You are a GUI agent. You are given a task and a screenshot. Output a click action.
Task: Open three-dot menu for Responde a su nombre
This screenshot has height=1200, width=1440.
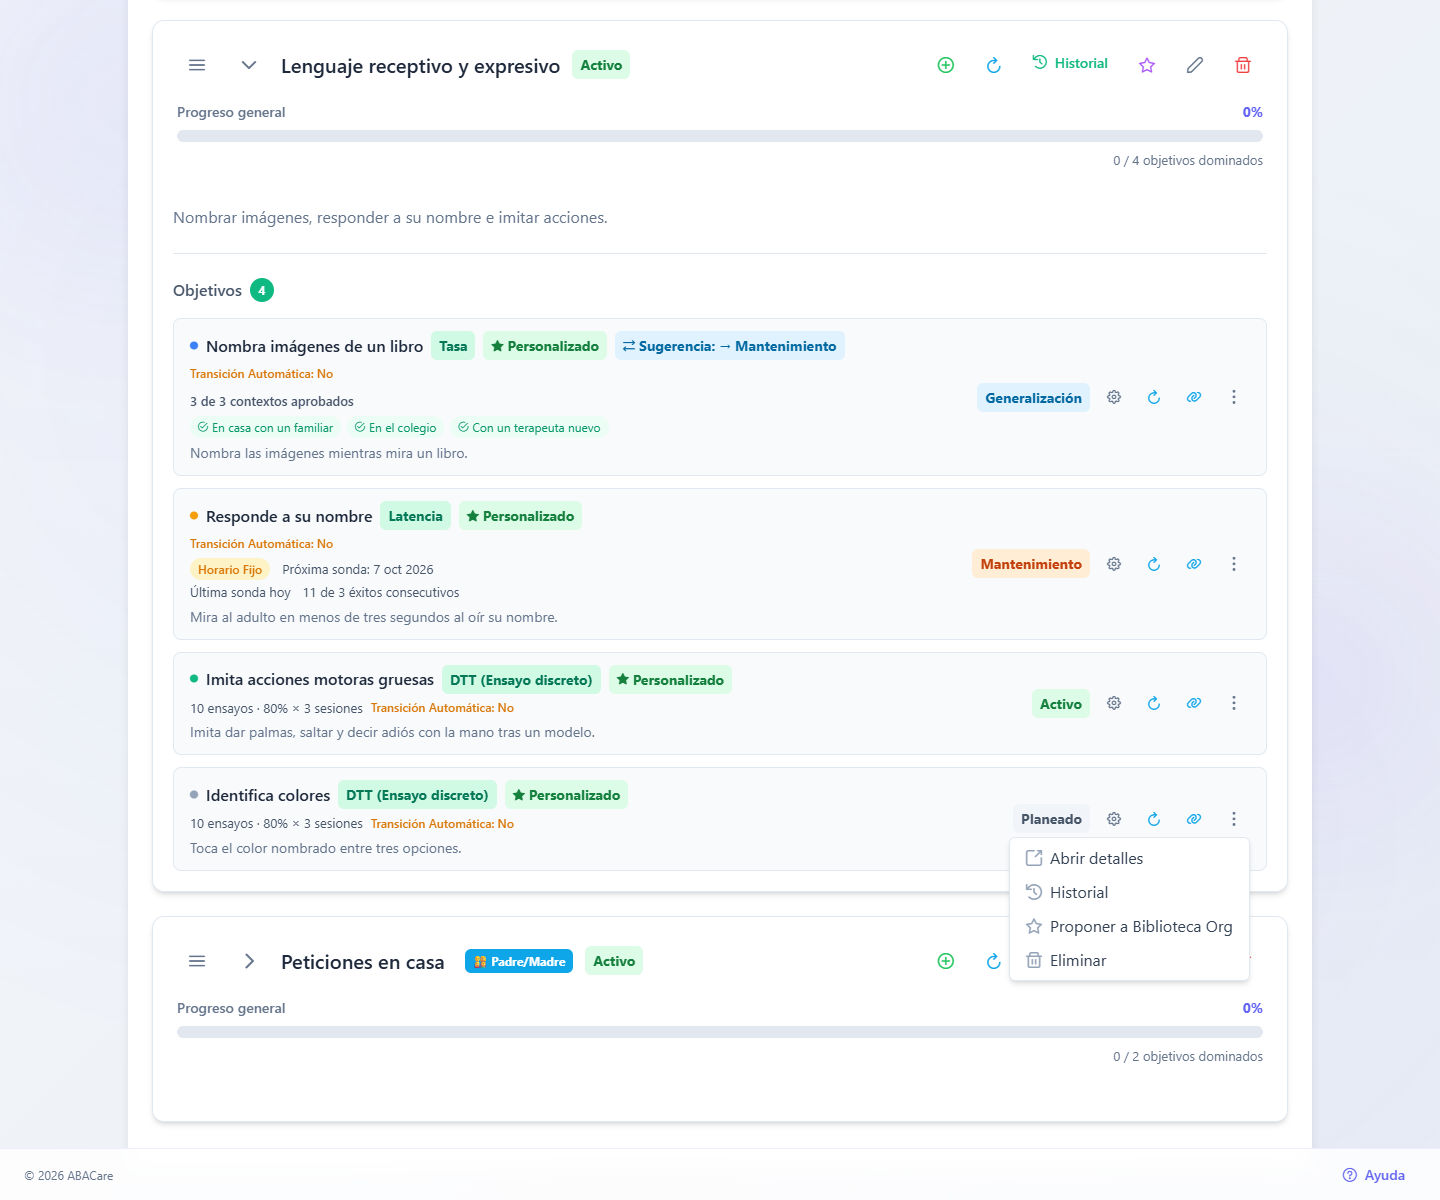[1234, 564]
